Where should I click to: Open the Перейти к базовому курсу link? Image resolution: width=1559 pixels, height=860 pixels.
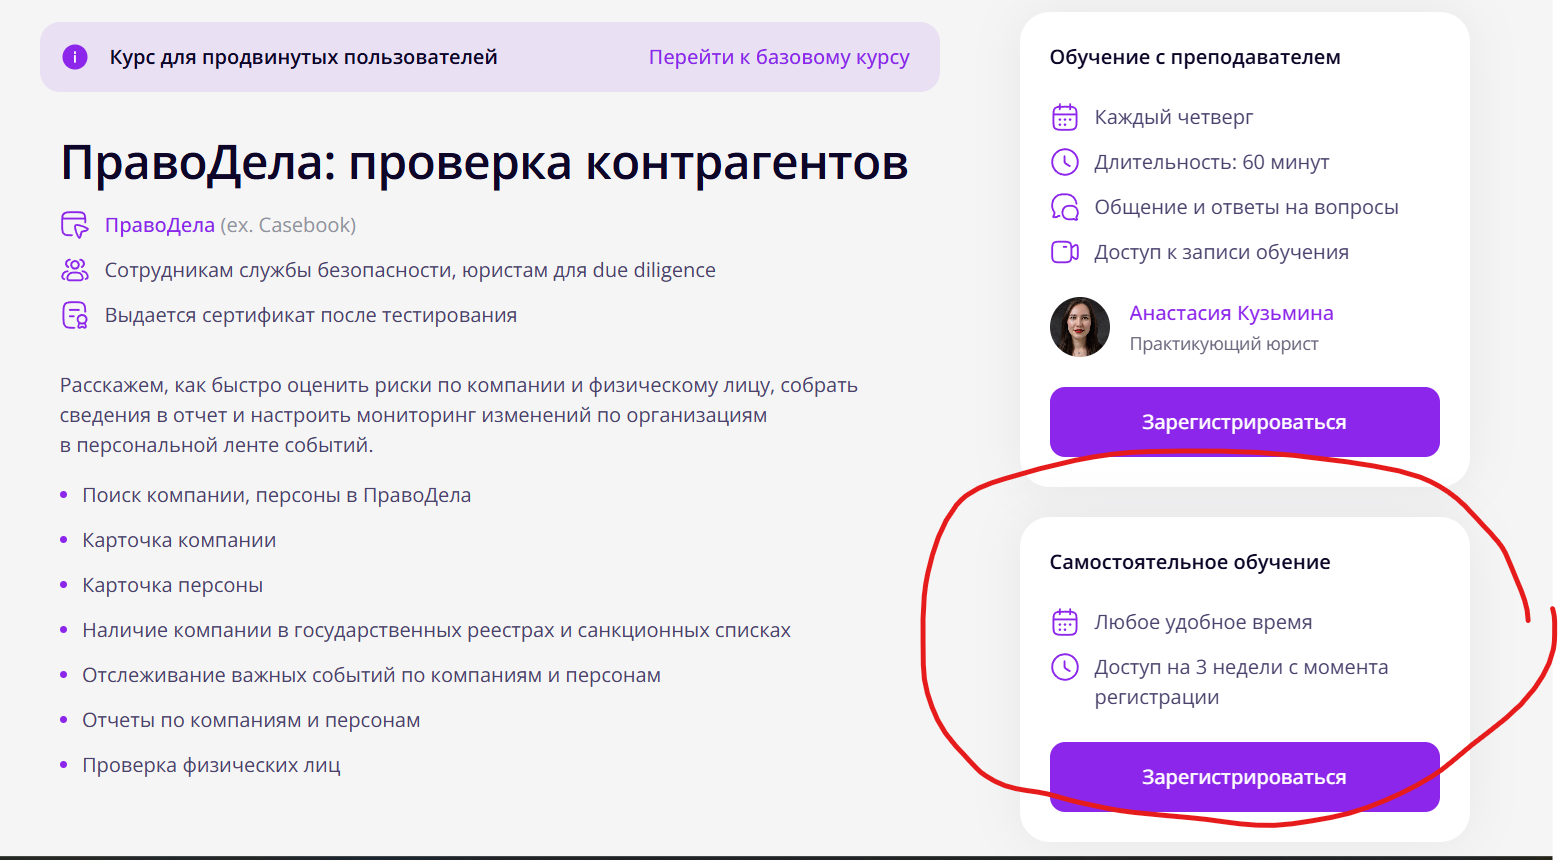tap(779, 57)
